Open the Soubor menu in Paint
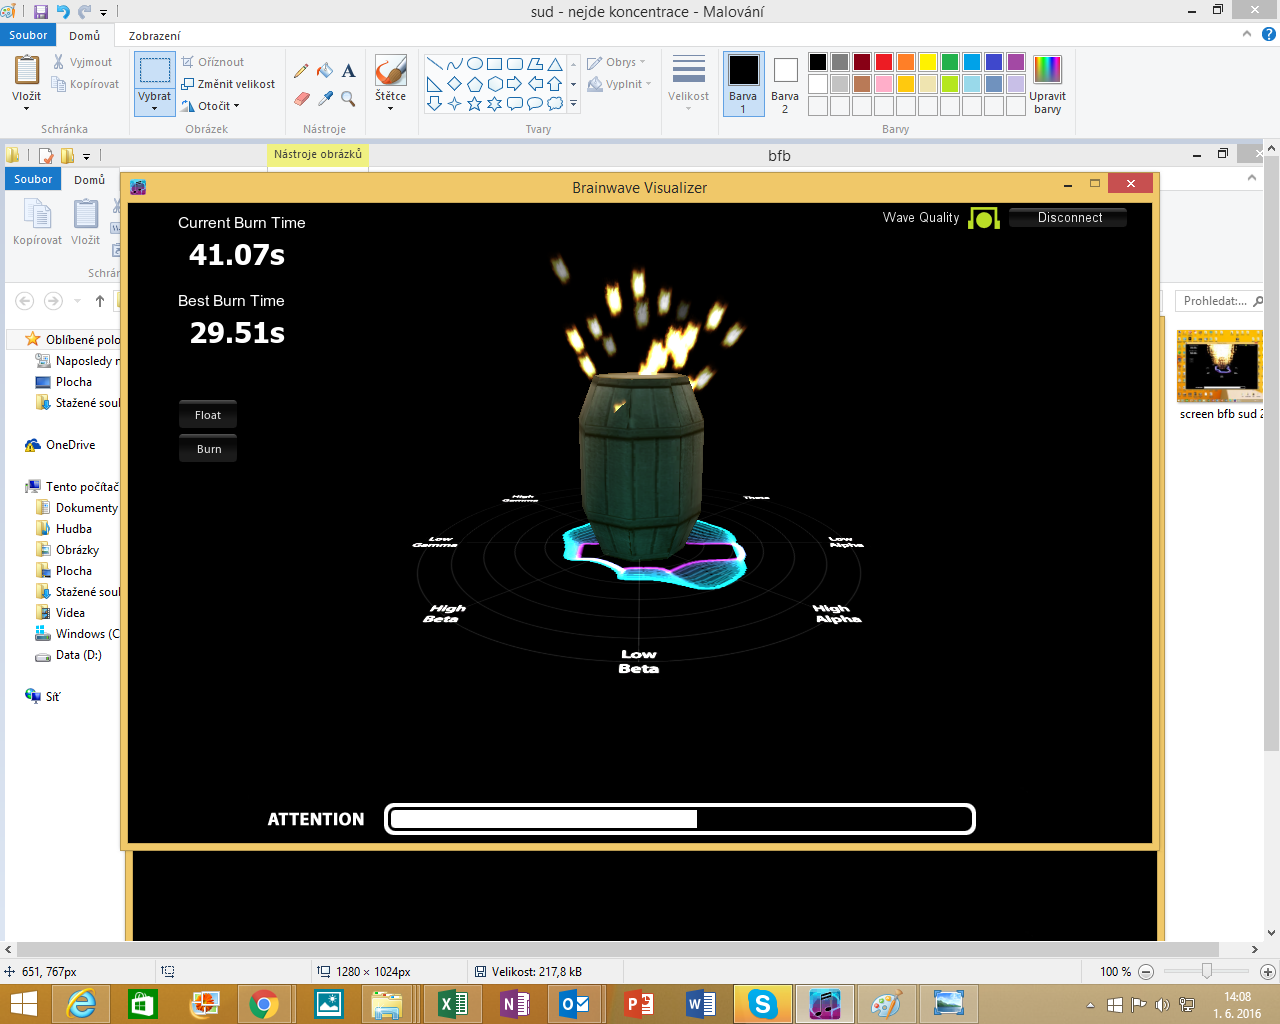This screenshot has width=1280, height=1024. point(28,35)
